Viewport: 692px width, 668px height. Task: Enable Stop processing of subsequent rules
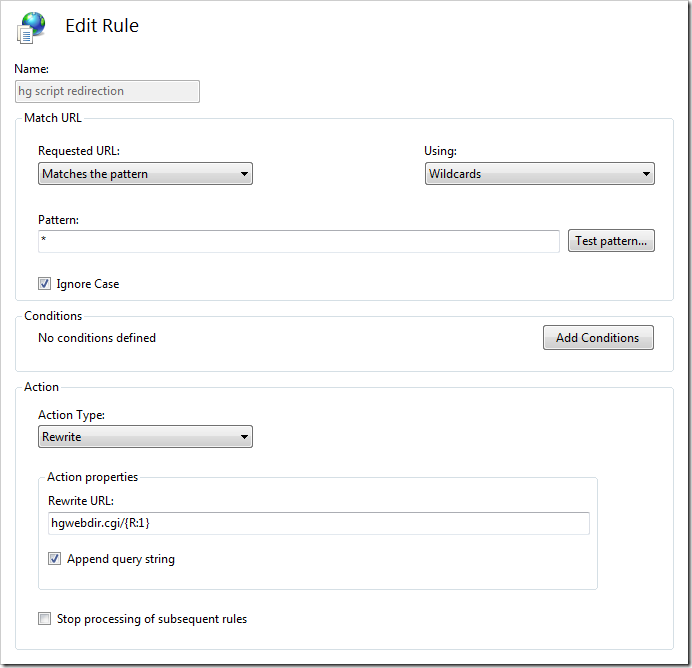[44, 619]
